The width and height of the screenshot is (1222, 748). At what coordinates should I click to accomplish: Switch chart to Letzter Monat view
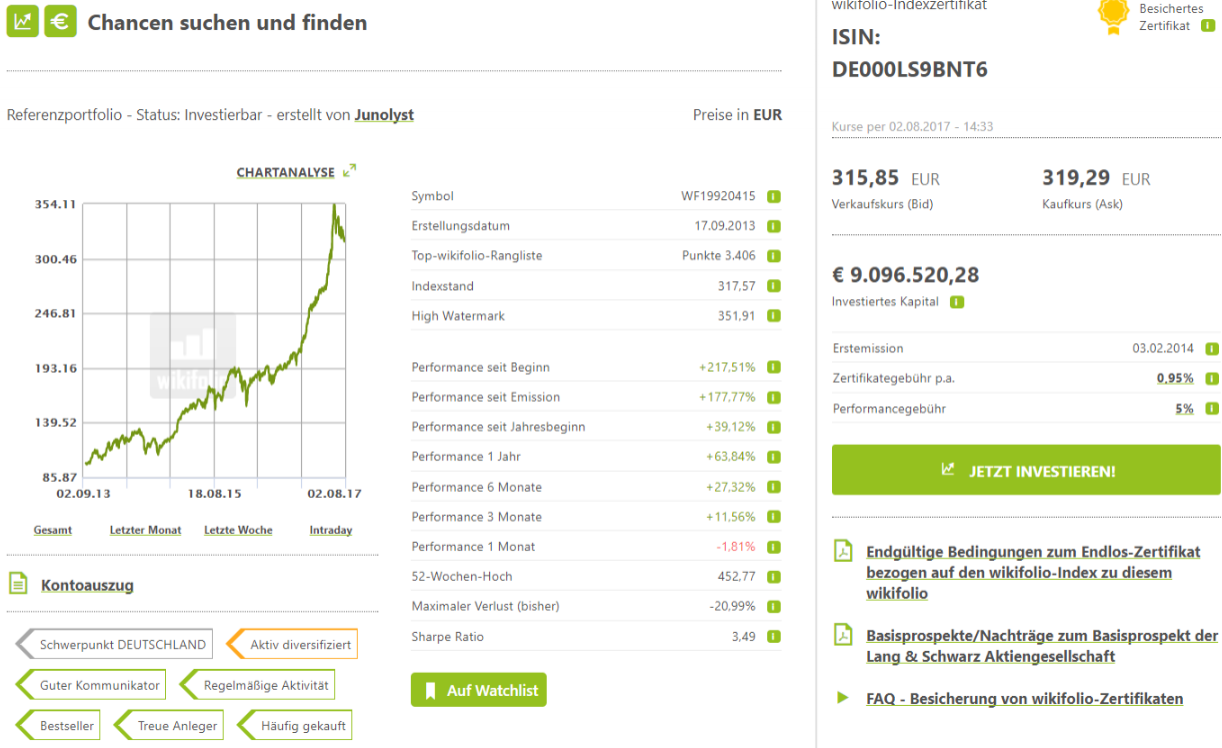point(145,530)
